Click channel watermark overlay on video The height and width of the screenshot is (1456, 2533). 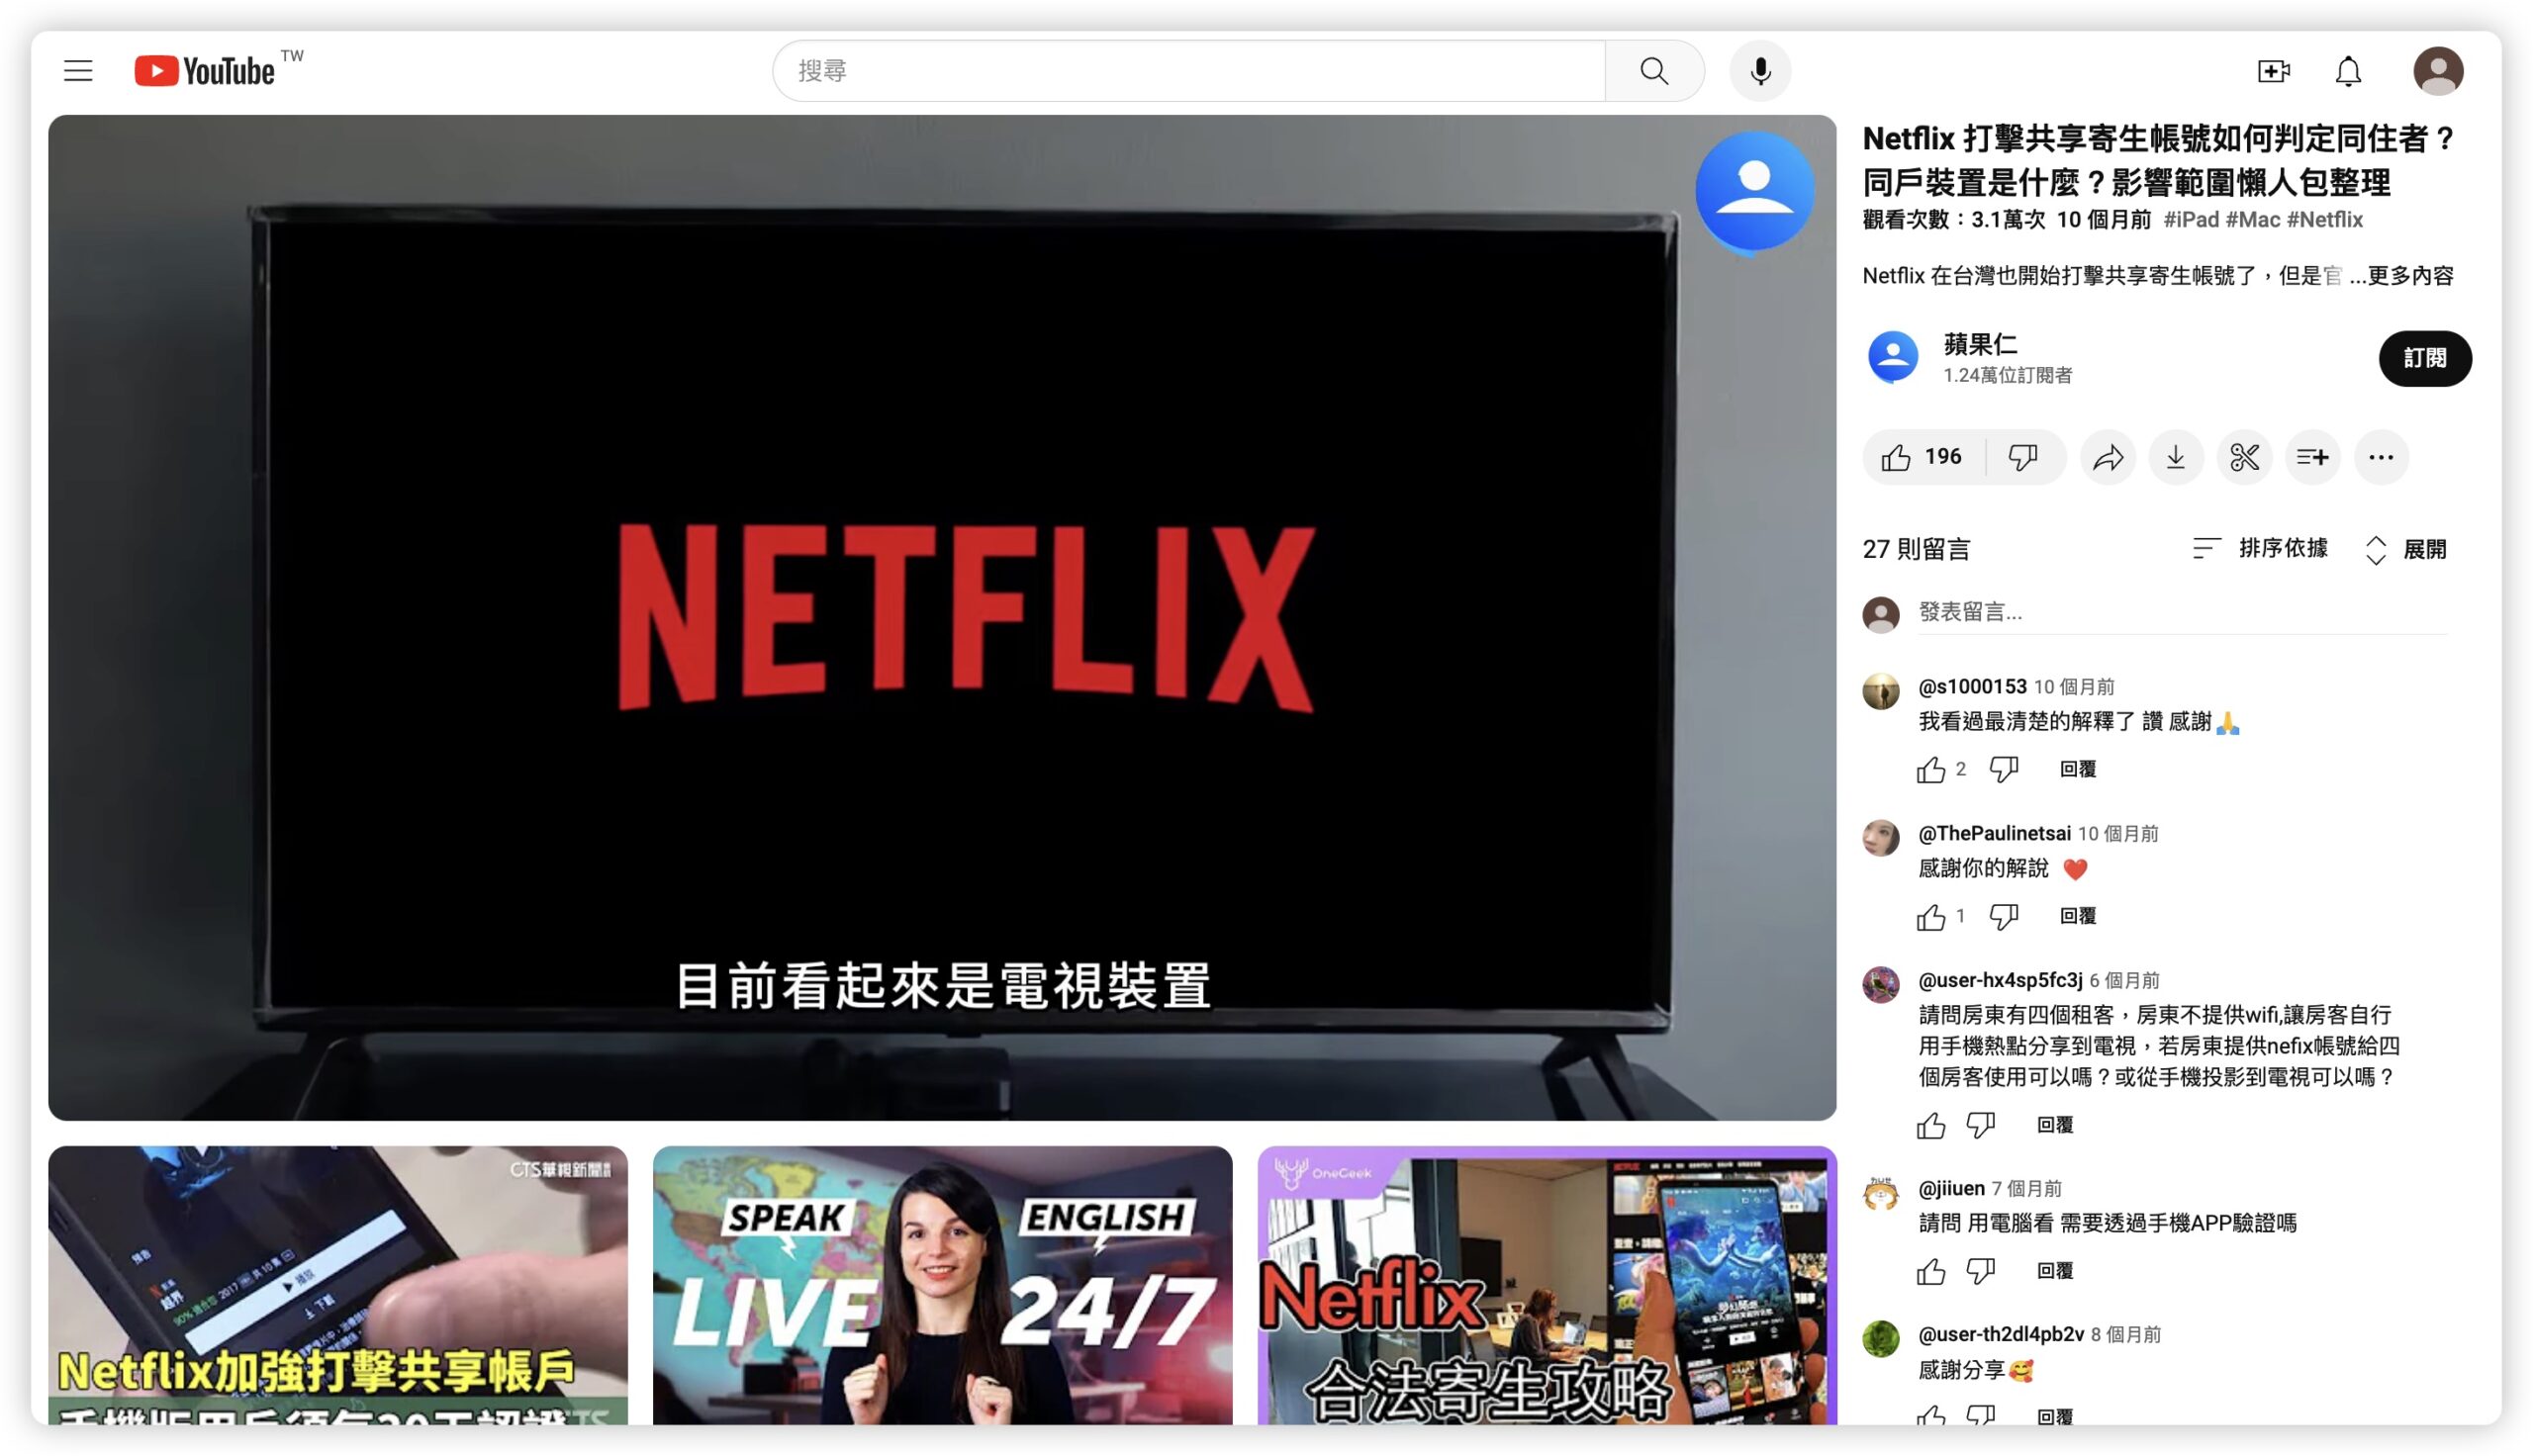[1754, 191]
